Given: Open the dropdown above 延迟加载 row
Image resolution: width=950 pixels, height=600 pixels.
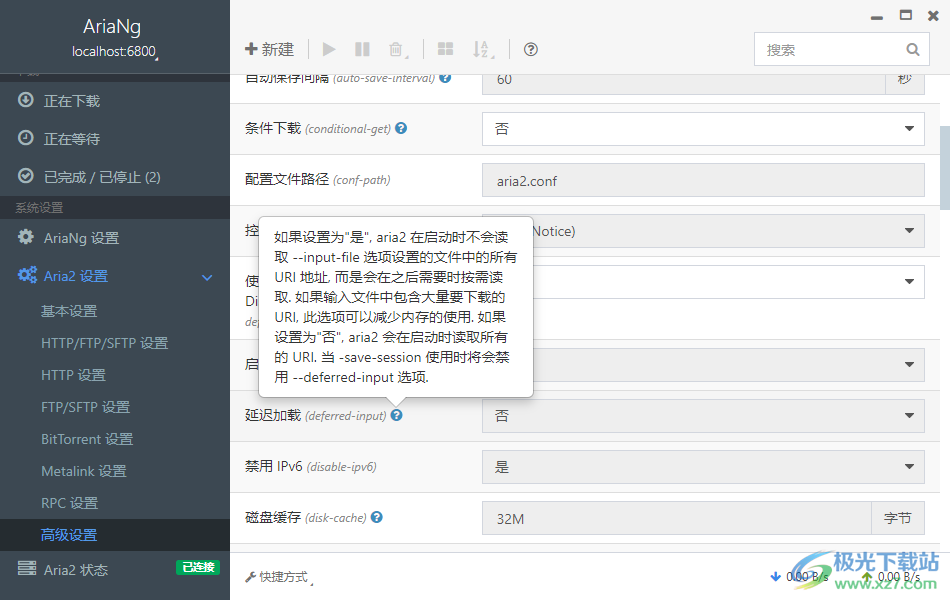Looking at the screenshot, I should (728, 364).
